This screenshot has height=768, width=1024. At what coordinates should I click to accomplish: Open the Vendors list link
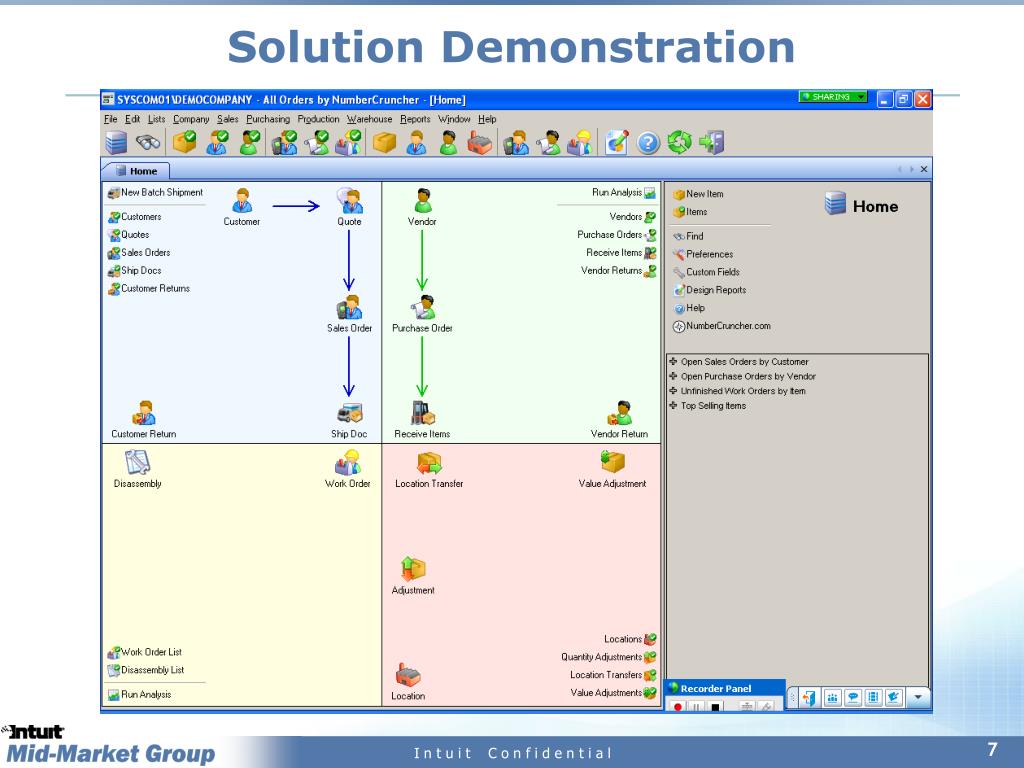632,217
